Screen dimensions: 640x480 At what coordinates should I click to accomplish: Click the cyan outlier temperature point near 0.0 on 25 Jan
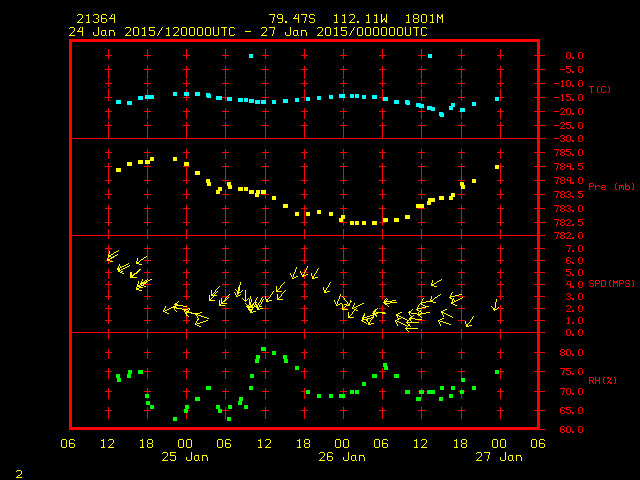coord(251,56)
